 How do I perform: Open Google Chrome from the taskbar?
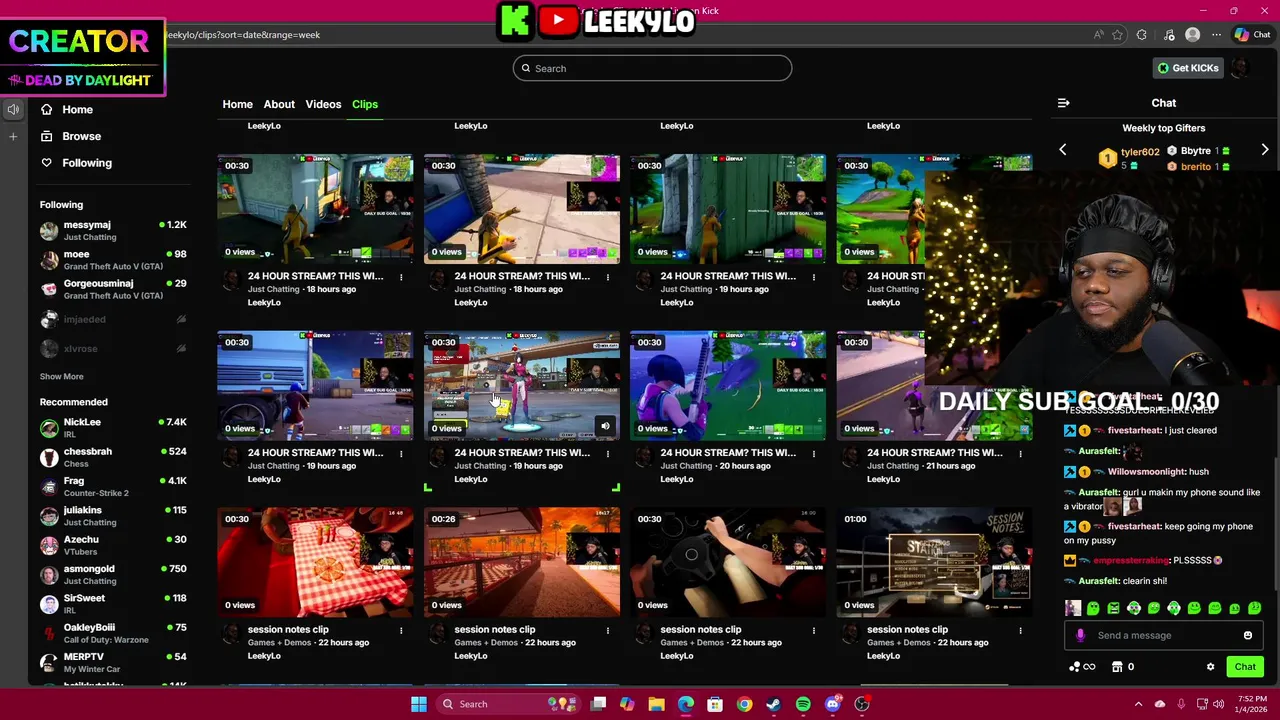point(744,704)
